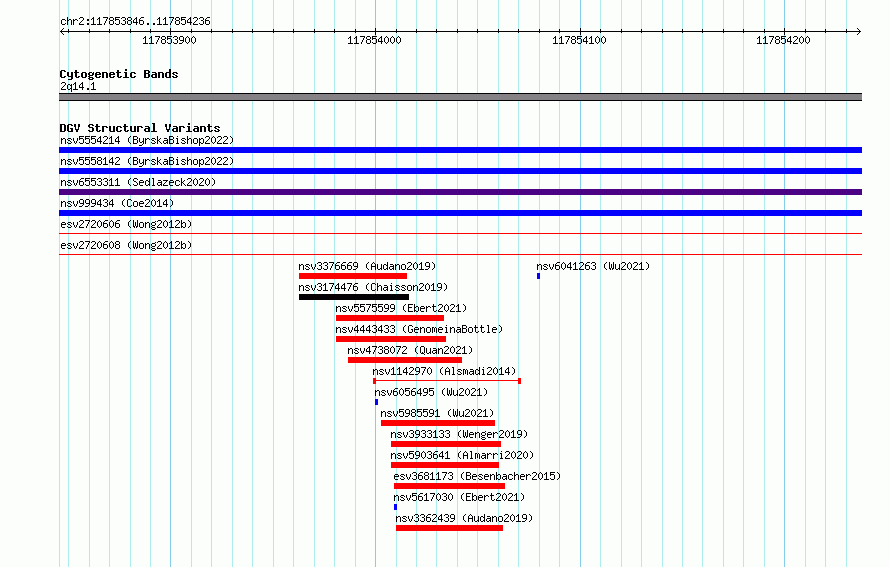Click the black bar of nsv3174476
This screenshot has height=567, width=890.
[354, 297]
